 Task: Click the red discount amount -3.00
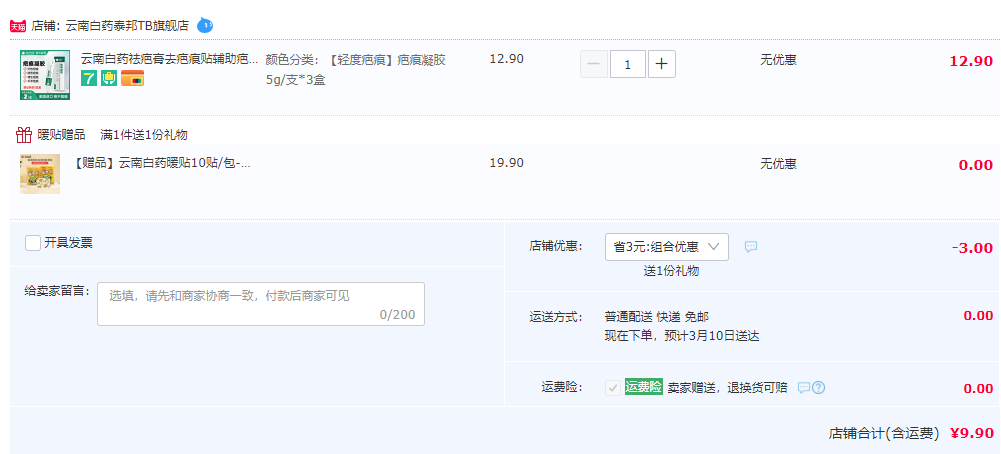click(972, 248)
